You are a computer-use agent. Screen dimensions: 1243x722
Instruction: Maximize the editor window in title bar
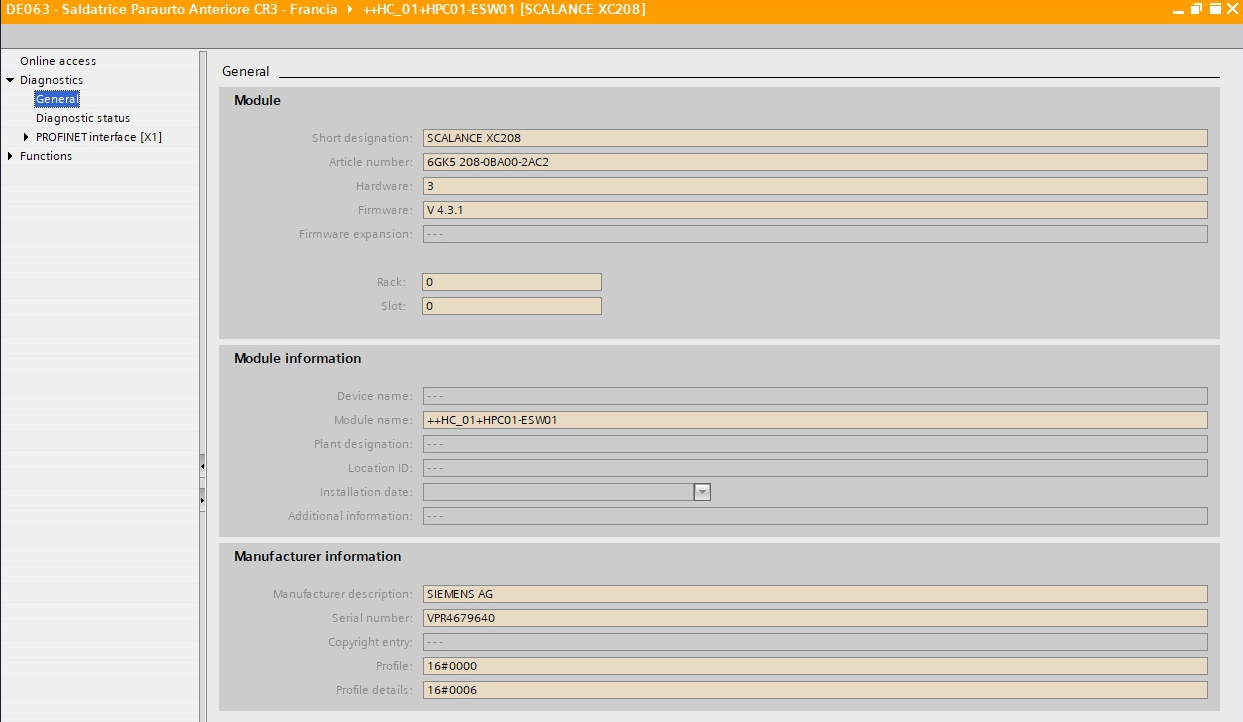(x=1215, y=9)
